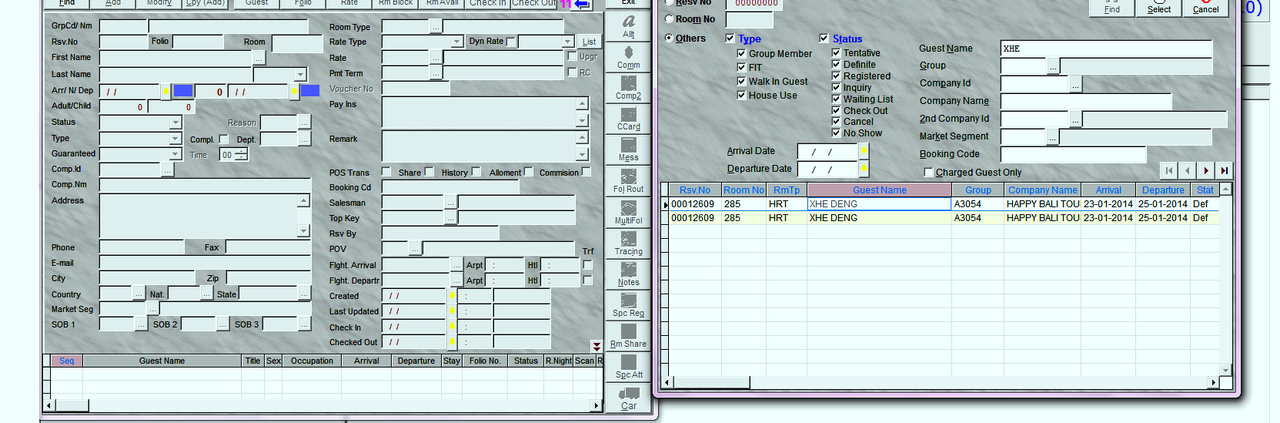Click the Rm Share sidebar icon
Image resolution: width=1280 pixels, height=423 pixels.
click(x=628, y=335)
